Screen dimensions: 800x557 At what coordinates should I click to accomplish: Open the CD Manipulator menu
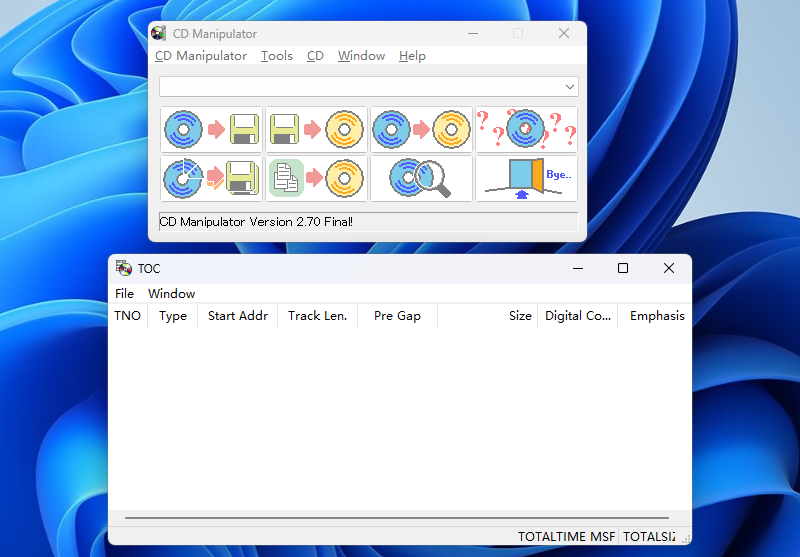pos(201,56)
